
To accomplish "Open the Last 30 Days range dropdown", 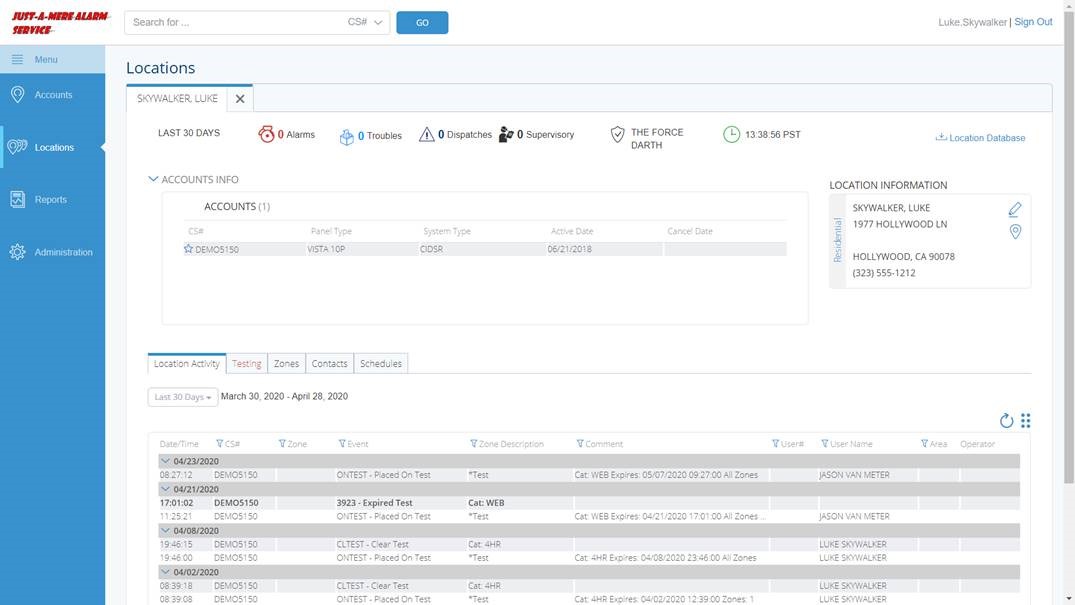I will coord(181,397).
